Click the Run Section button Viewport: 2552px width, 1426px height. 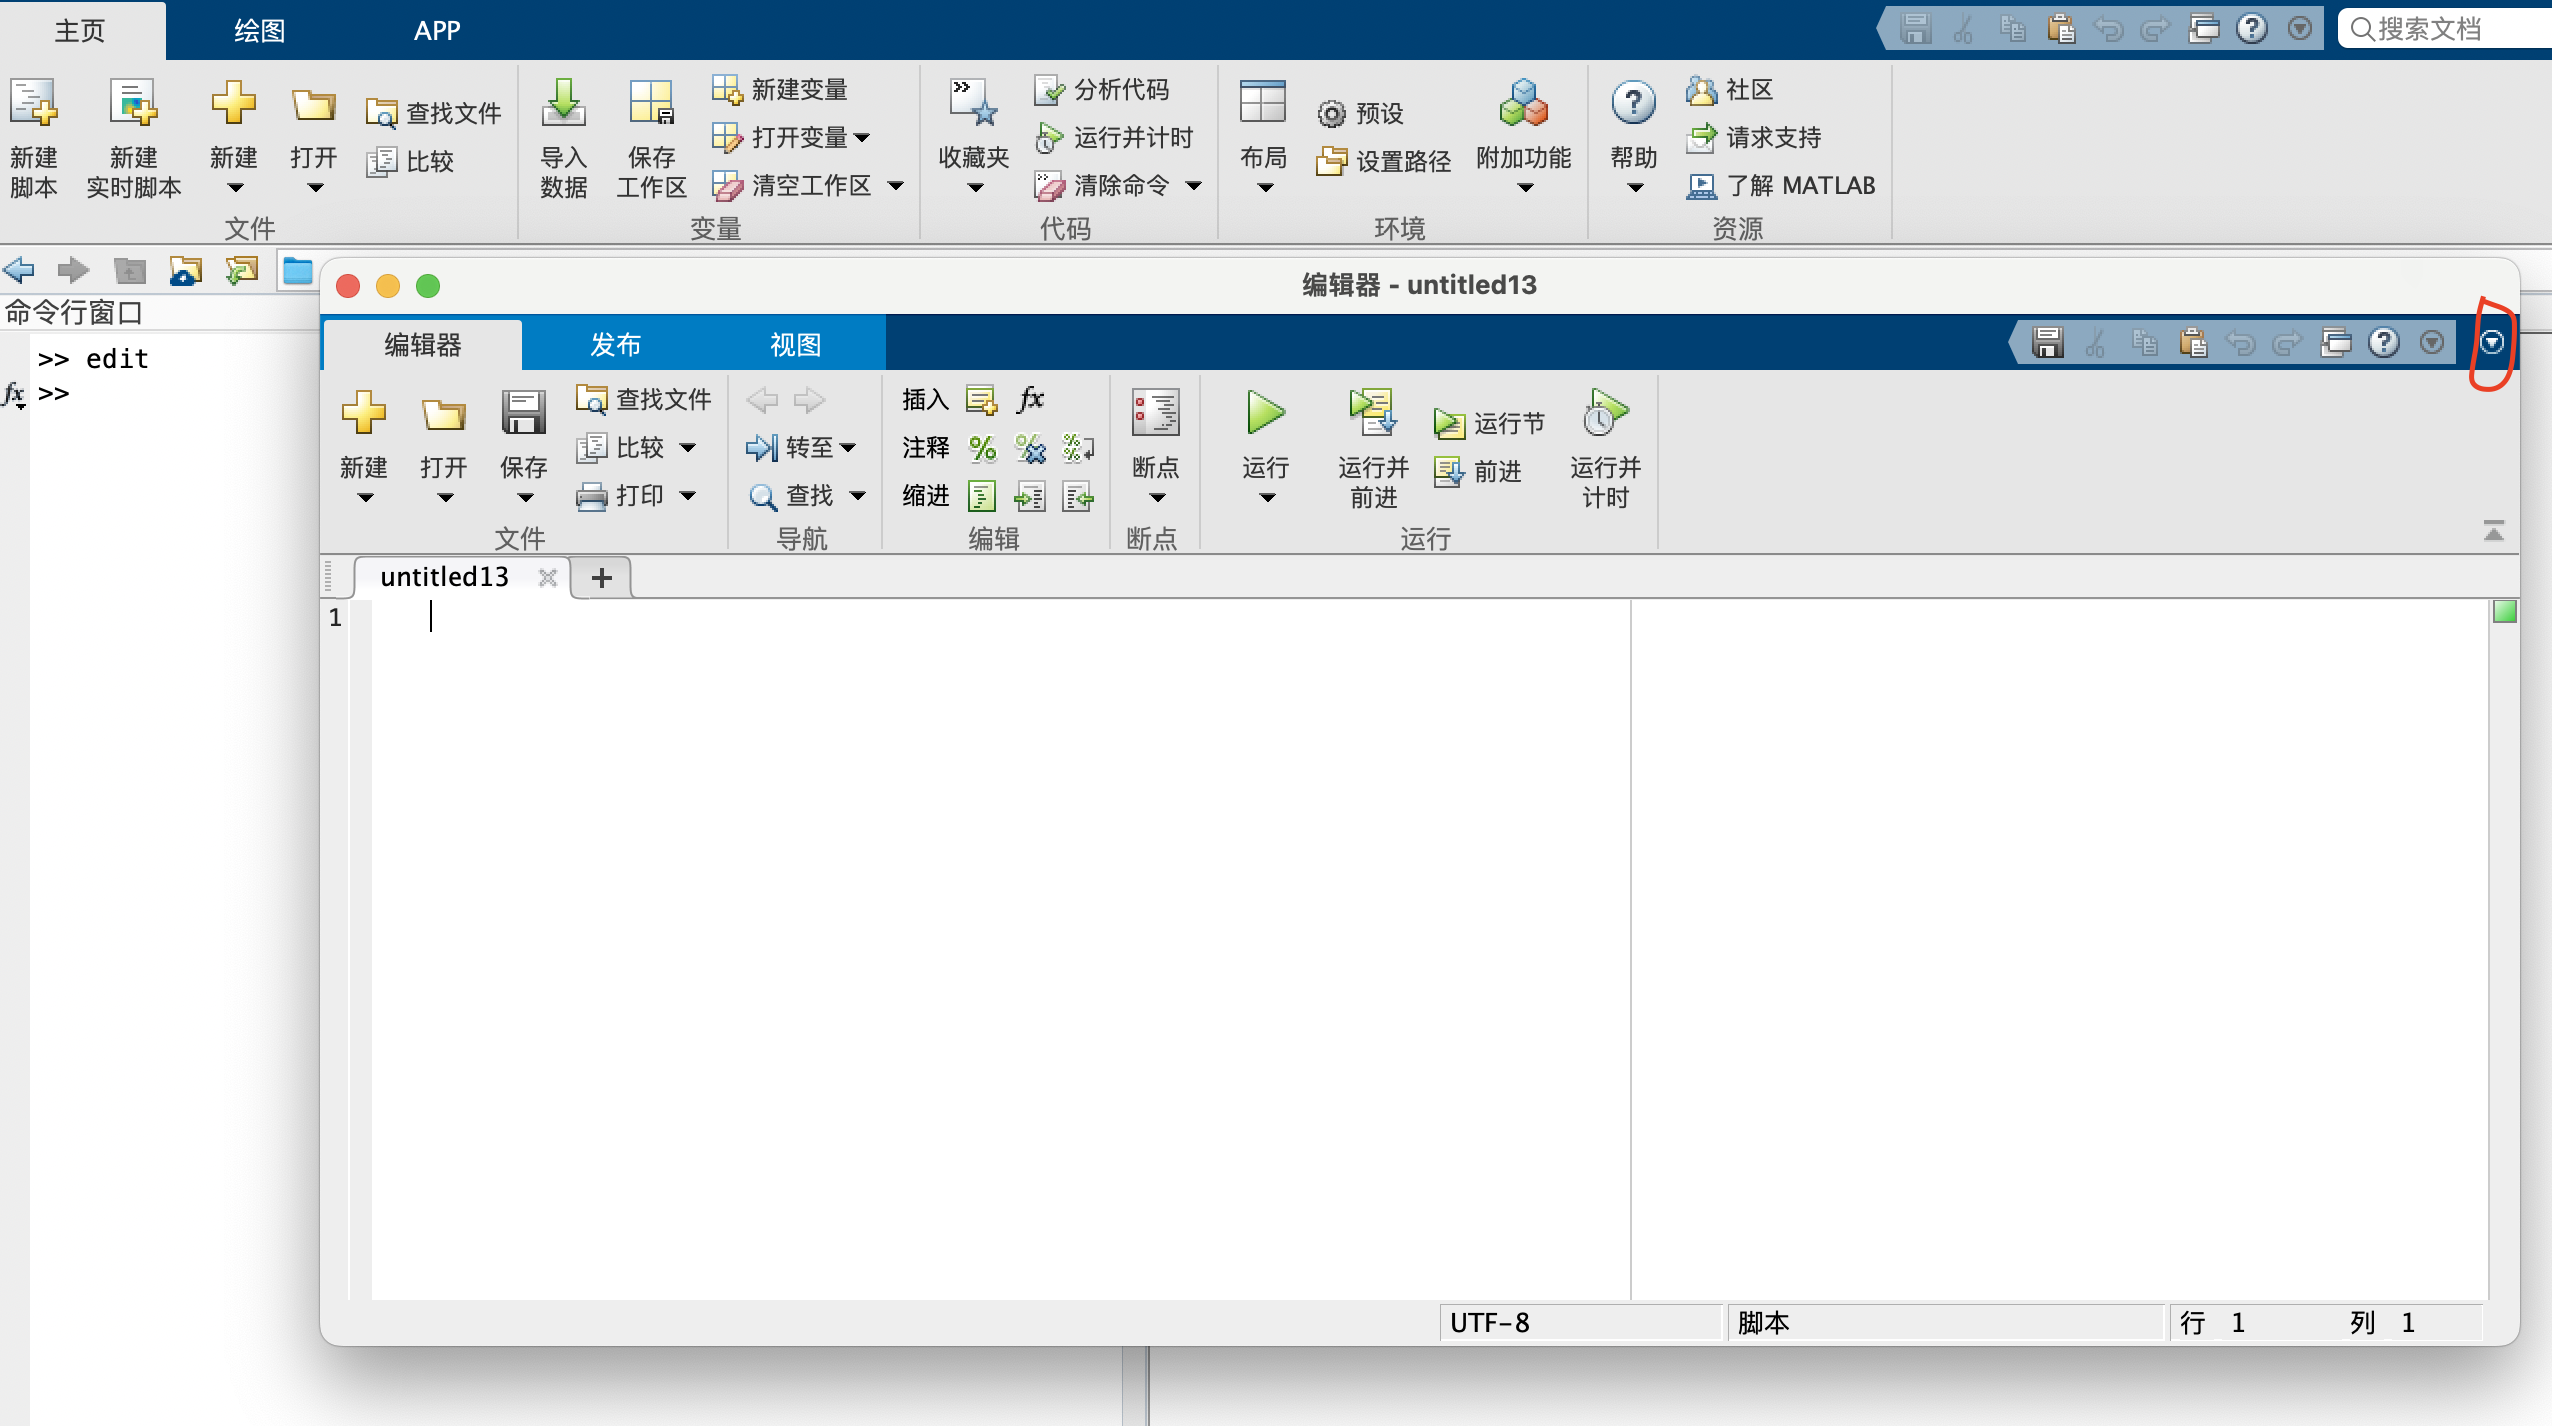point(1490,423)
